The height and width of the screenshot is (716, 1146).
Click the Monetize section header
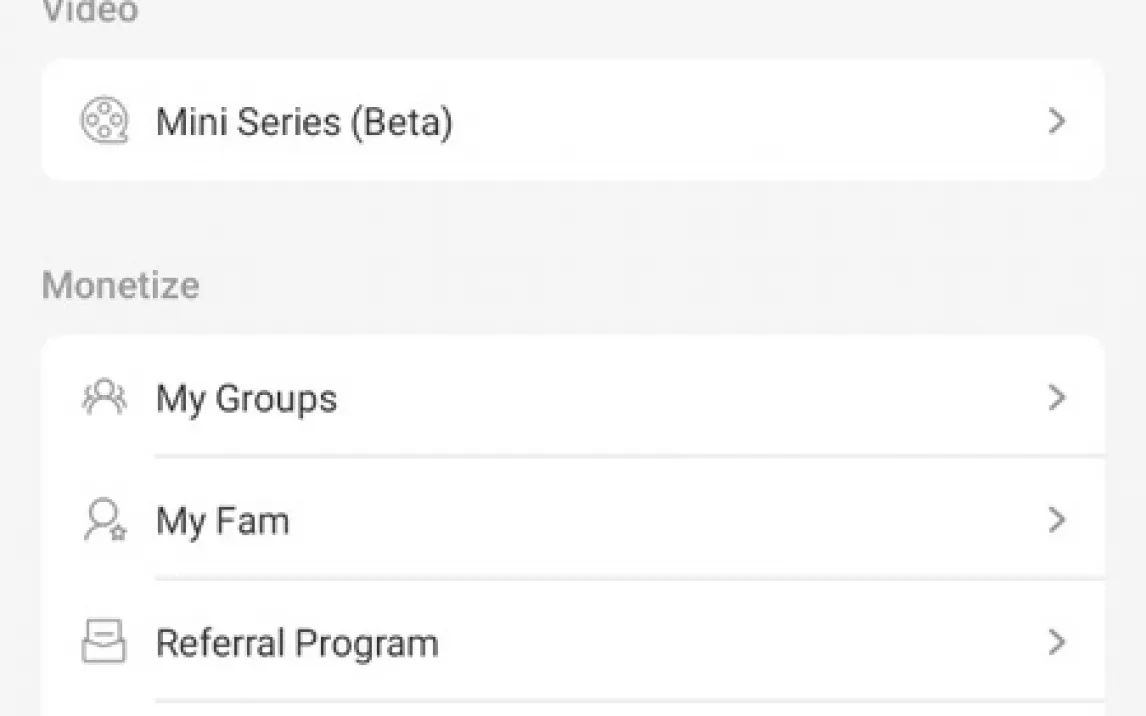click(120, 286)
